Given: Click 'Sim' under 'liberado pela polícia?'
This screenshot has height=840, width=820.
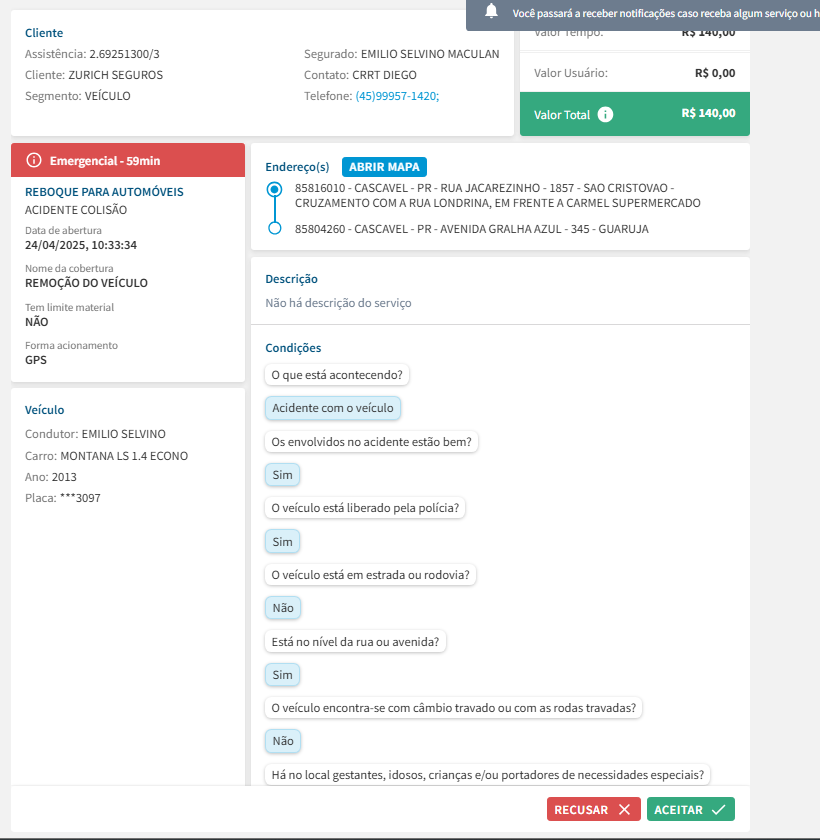Looking at the screenshot, I should (283, 542).
